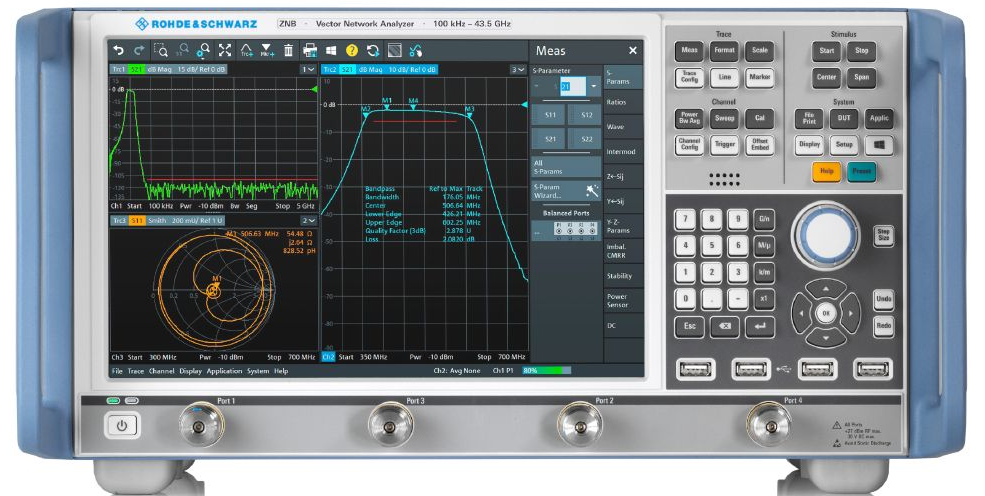This screenshot has width=985, height=496.
Task: Click the green S21 label on Trc1
Action: pyautogui.click(x=136, y=70)
